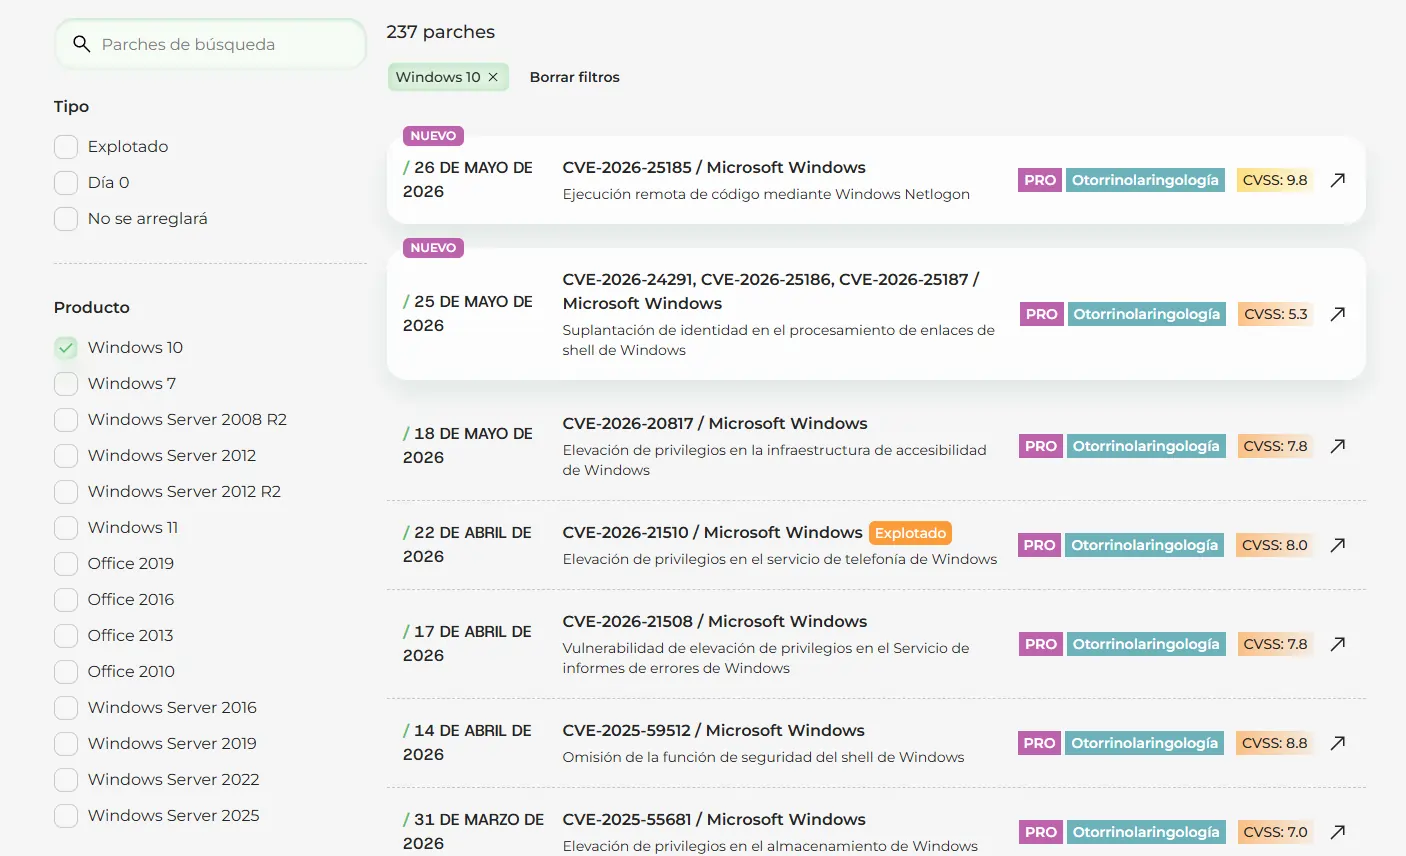Open the CVE-2025-55681 / Microsoft Windows title

[714, 819]
